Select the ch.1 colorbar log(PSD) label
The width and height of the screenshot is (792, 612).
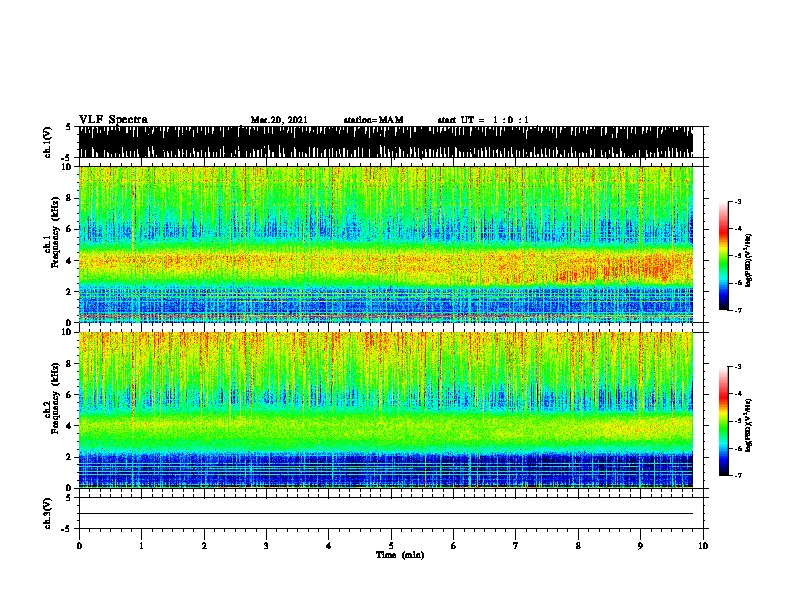748,260
